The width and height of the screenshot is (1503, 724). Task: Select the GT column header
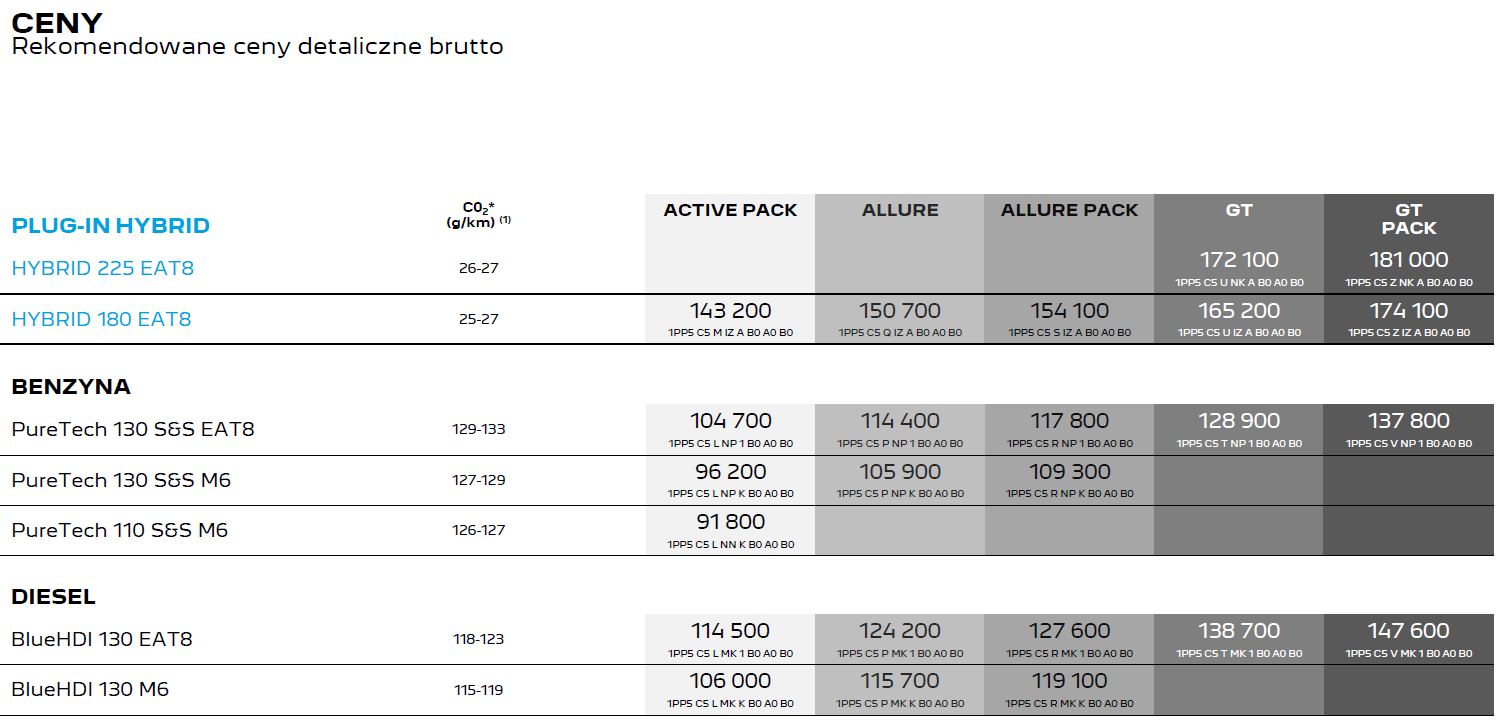[x=1239, y=210]
